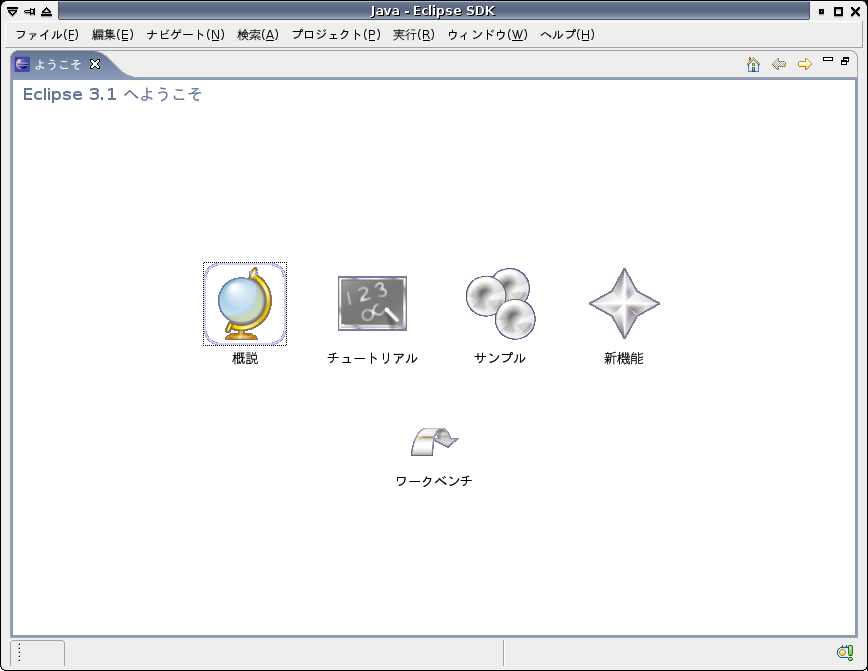Viewport: 868px width, 671px height.
Task: Click the 新機能 label link
Action: [624, 358]
